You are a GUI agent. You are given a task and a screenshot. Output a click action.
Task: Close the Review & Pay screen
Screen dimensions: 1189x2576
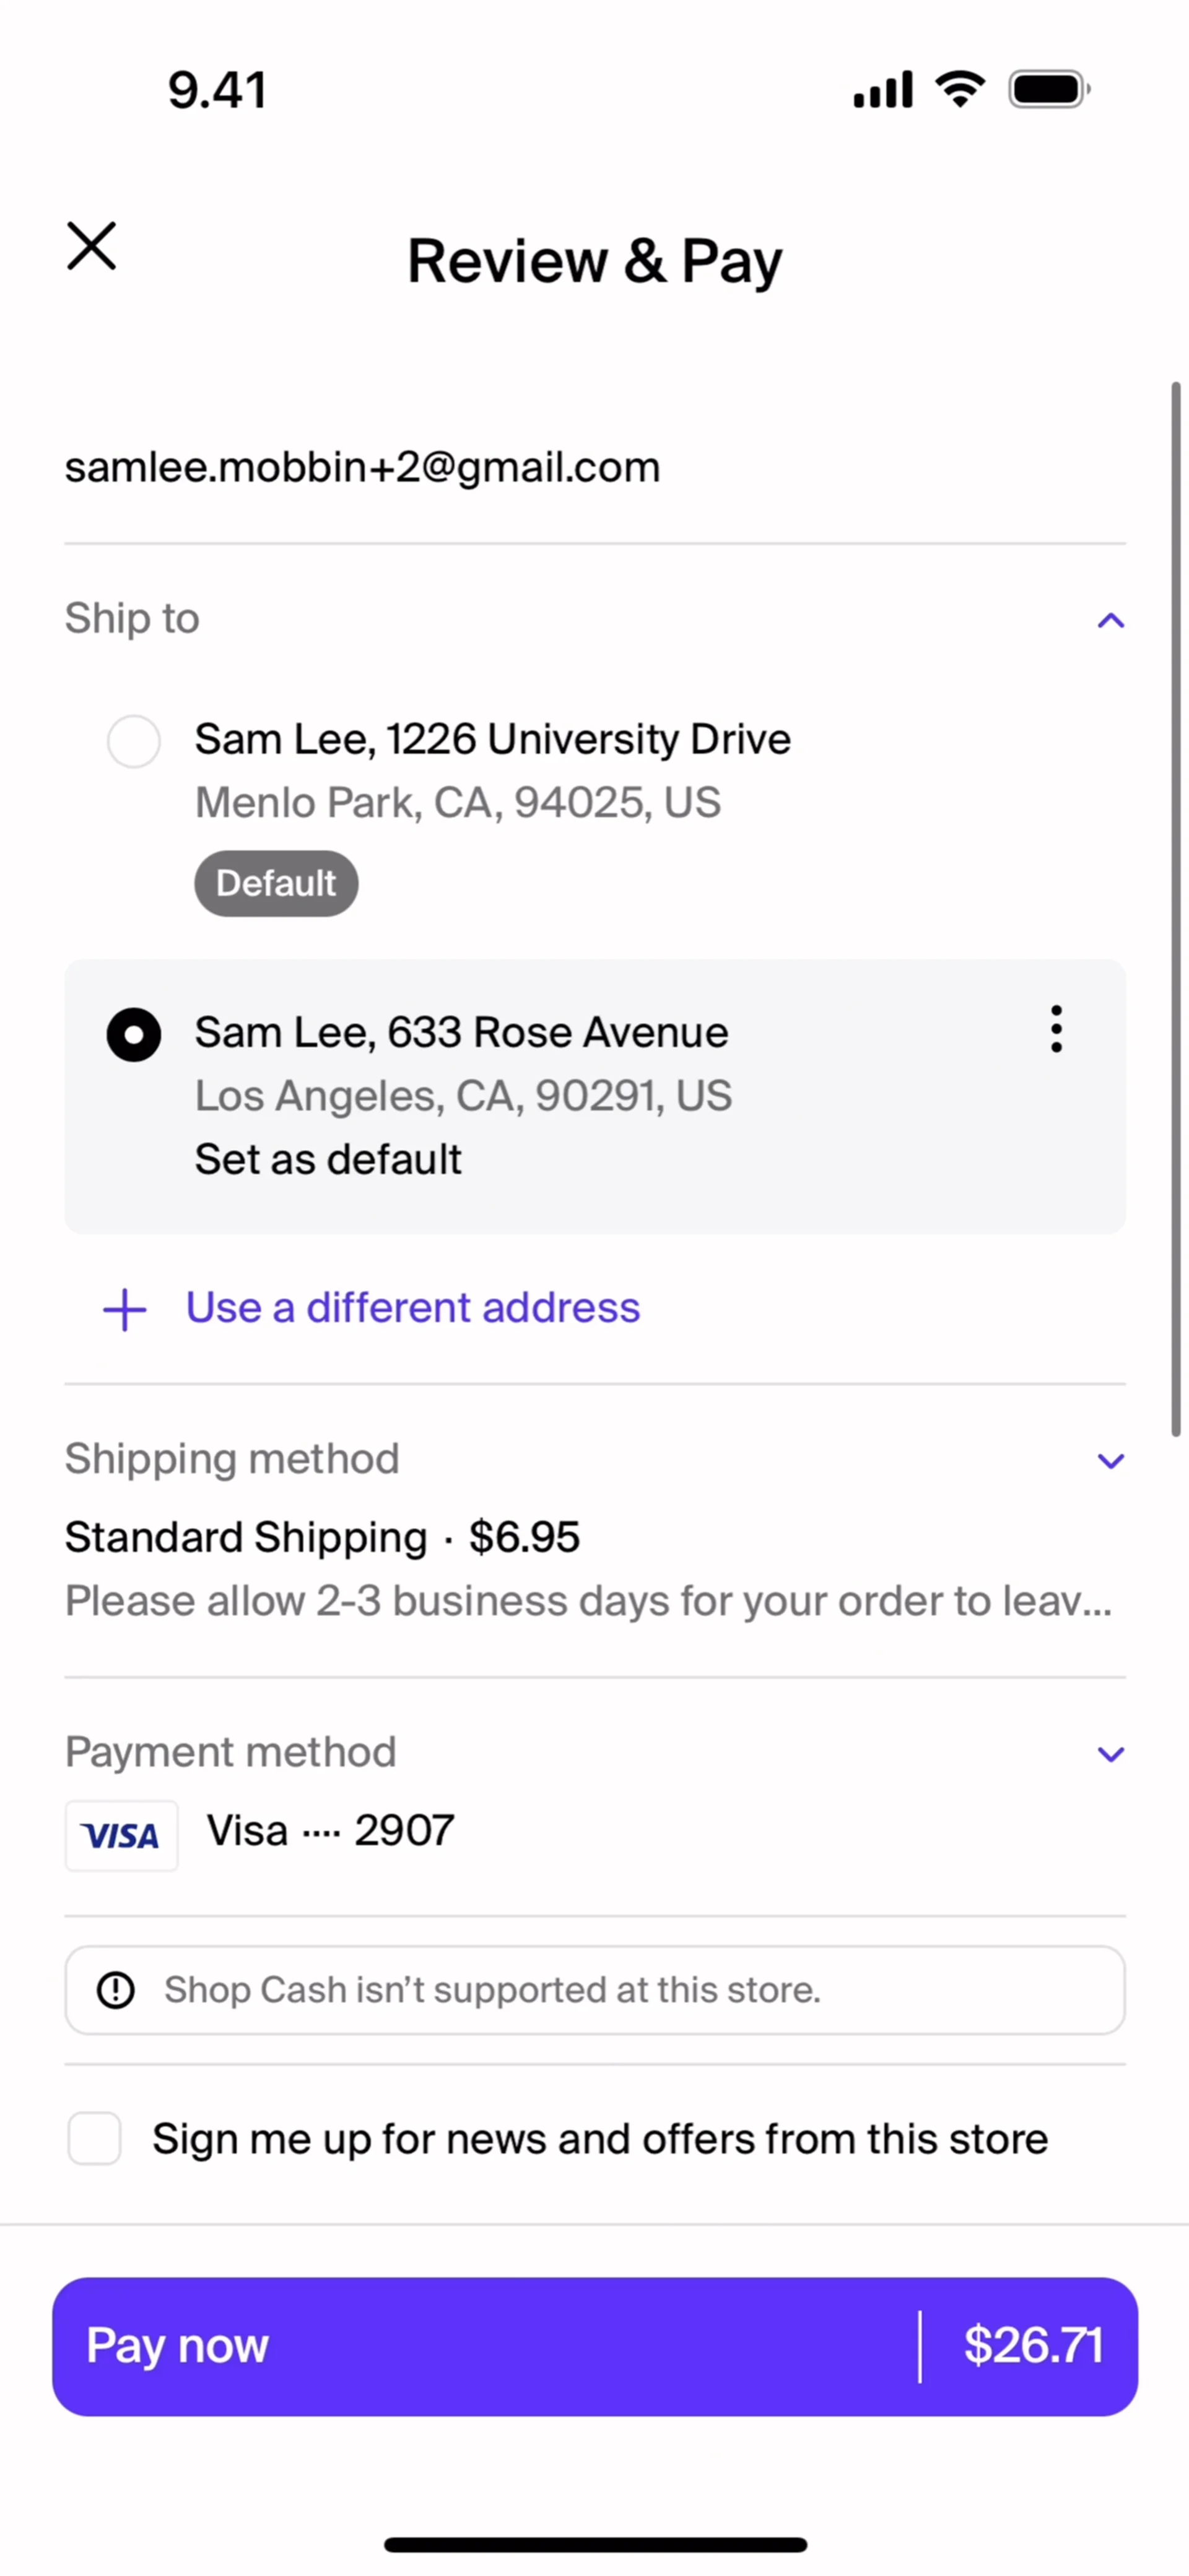pos(92,246)
